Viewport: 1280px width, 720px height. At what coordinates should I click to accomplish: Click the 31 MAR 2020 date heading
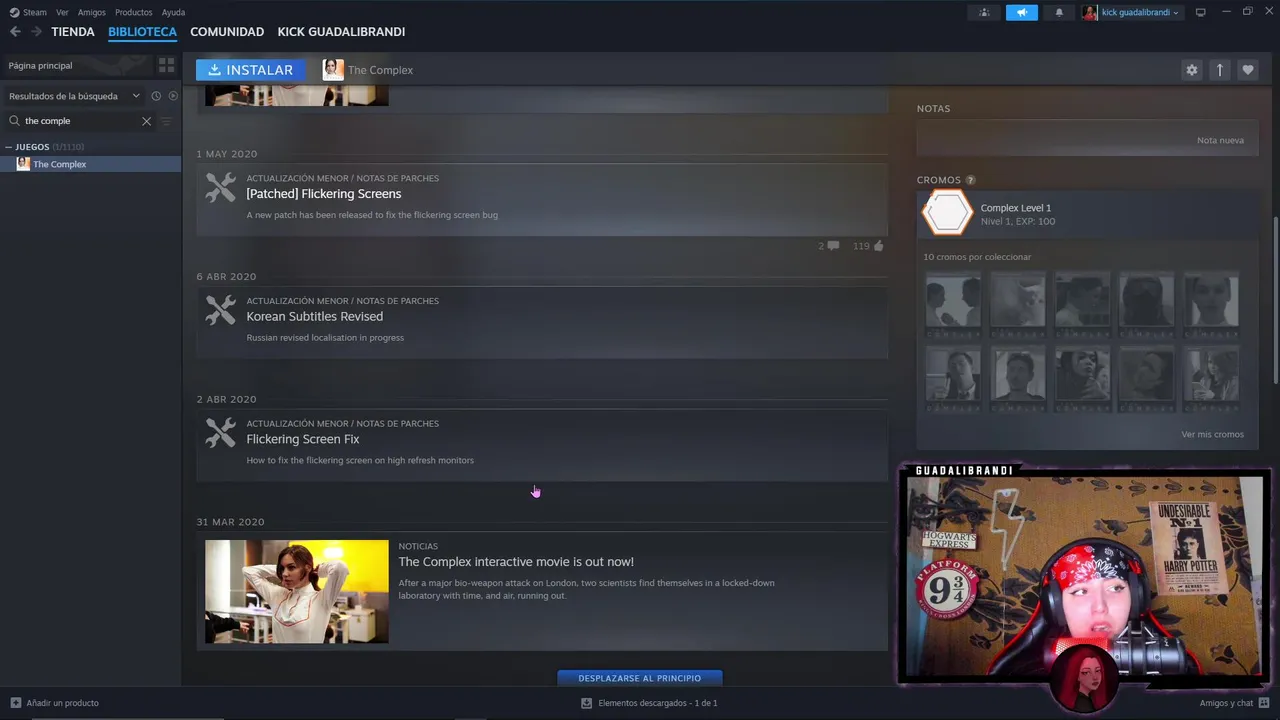(x=230, y=522)
